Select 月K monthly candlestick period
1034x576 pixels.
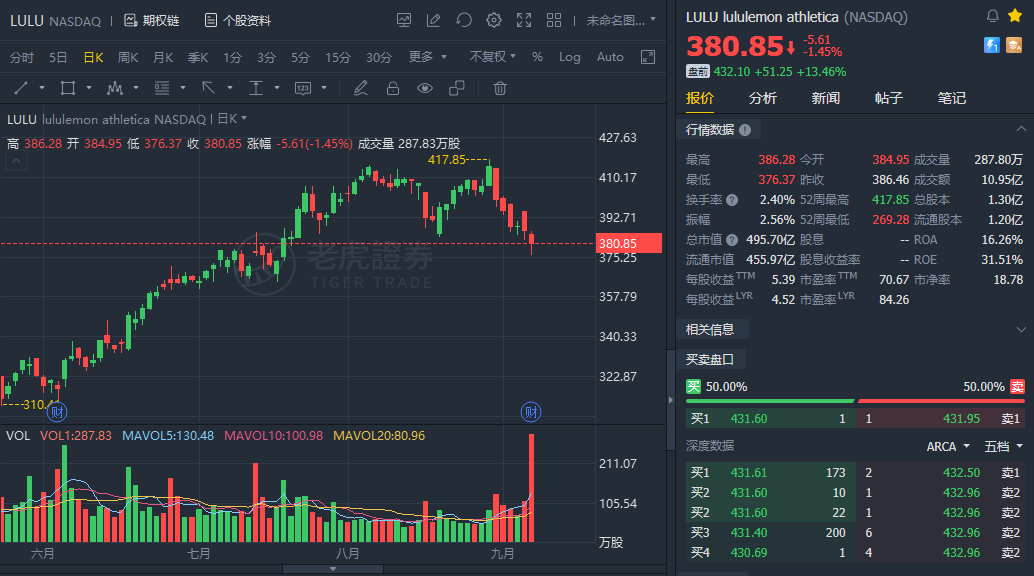tap(163, 57)
